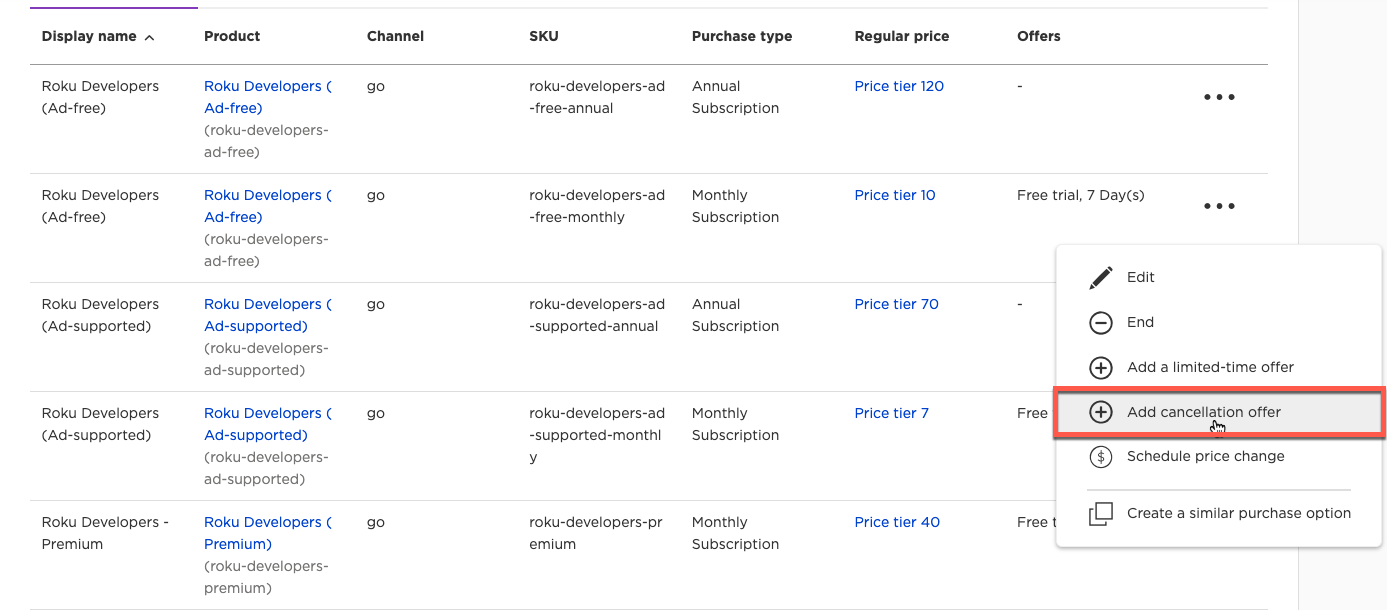Open Price tier 40 link
Image resolution: width=1387 pixels, height=610 pixels.
(x=897, y=522)
